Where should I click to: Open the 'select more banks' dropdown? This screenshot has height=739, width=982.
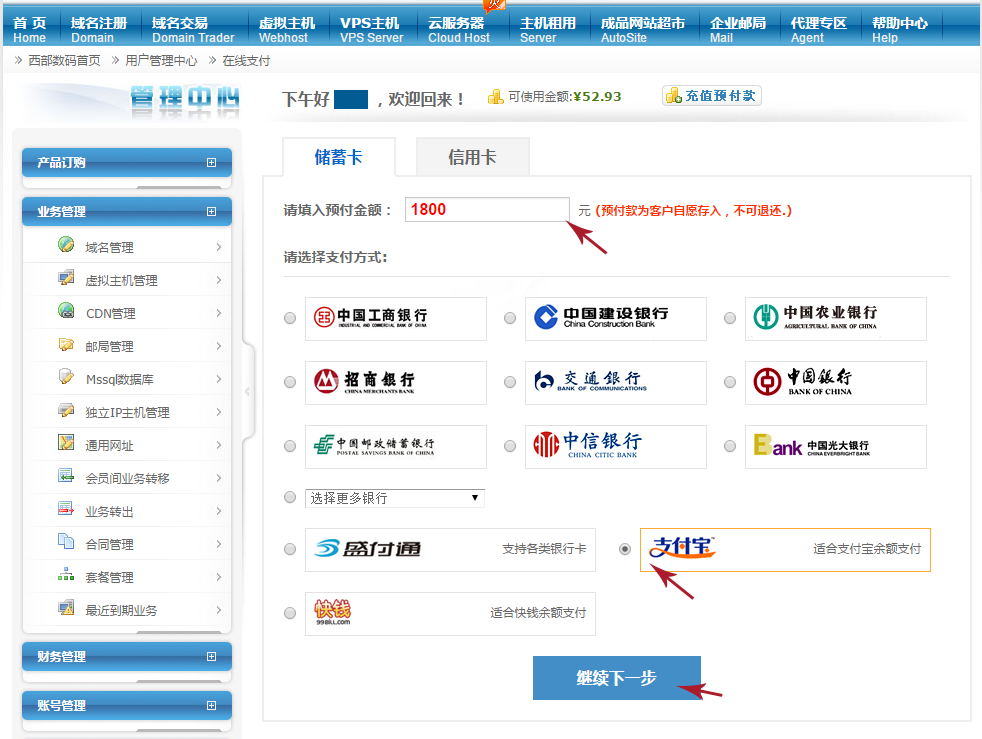tap(395, 497)
